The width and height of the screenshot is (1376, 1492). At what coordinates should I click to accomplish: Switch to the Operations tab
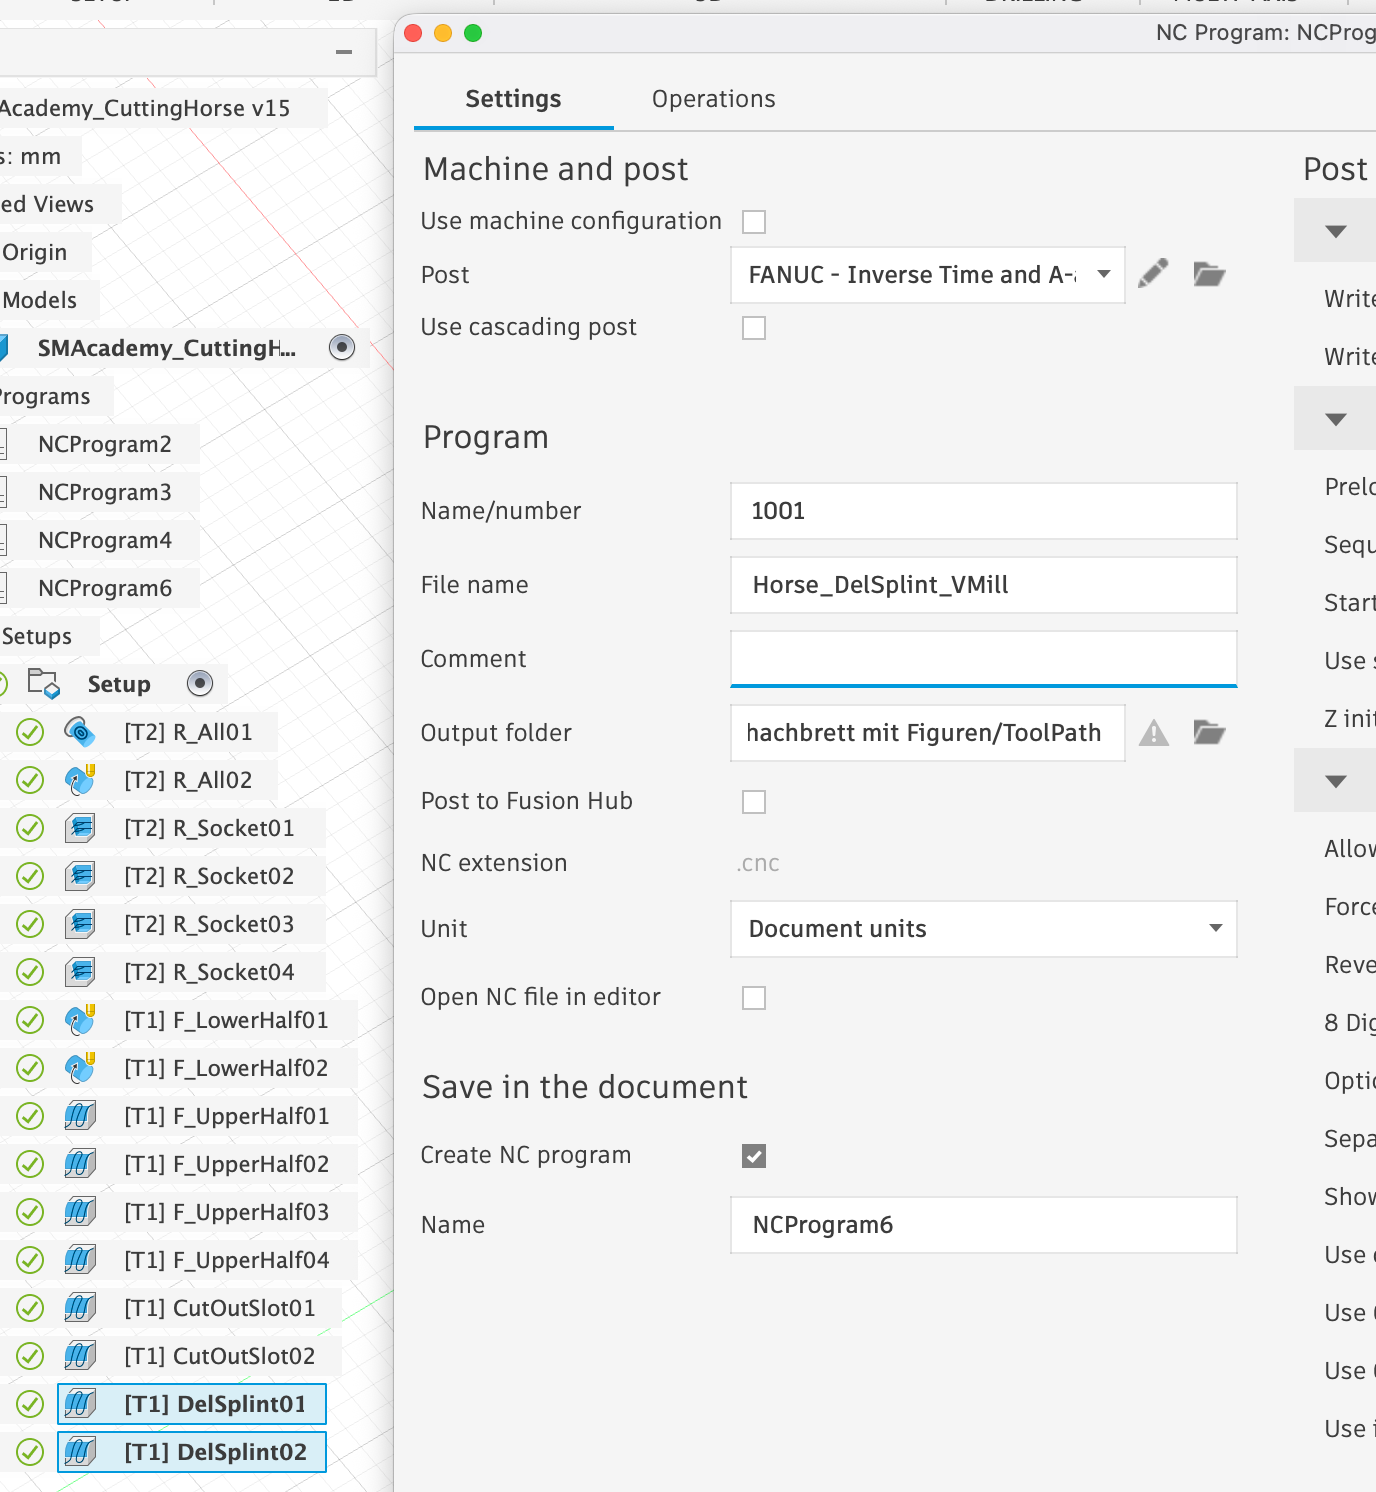(713, 99)
